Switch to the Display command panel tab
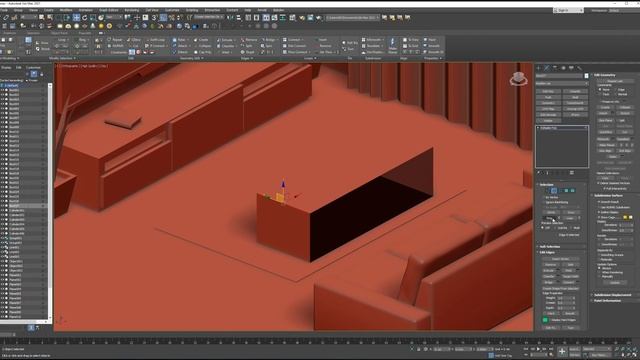The width and height of the screenshot is (640, 360). tap(571, 68)
